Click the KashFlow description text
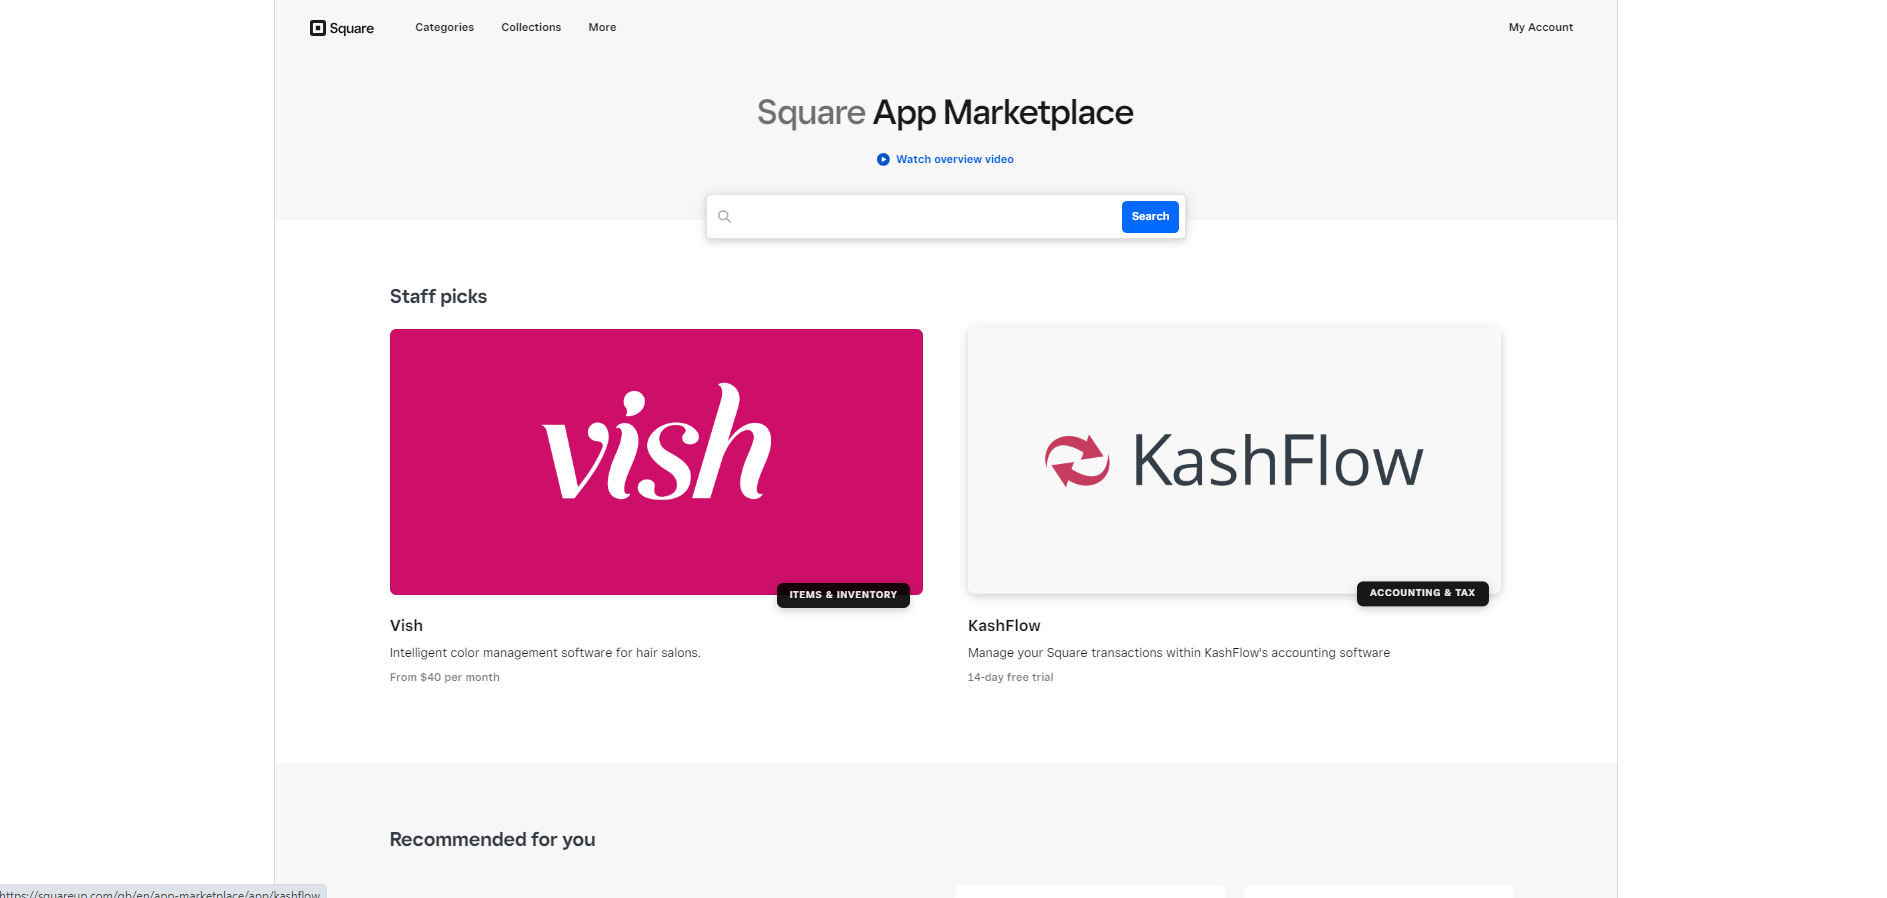1887x898 pixels. (1179, 653)
